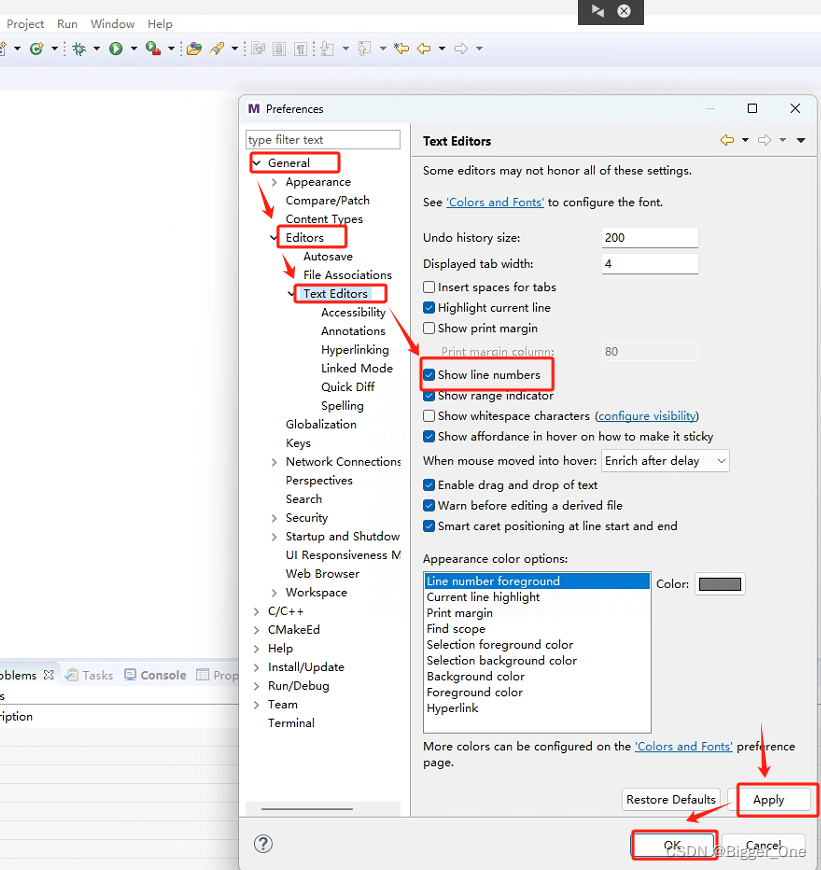Select the Profile icon in the toolbar
This screenshot has width=821, height=870.
pyautogui.click(x=152, y=47)
